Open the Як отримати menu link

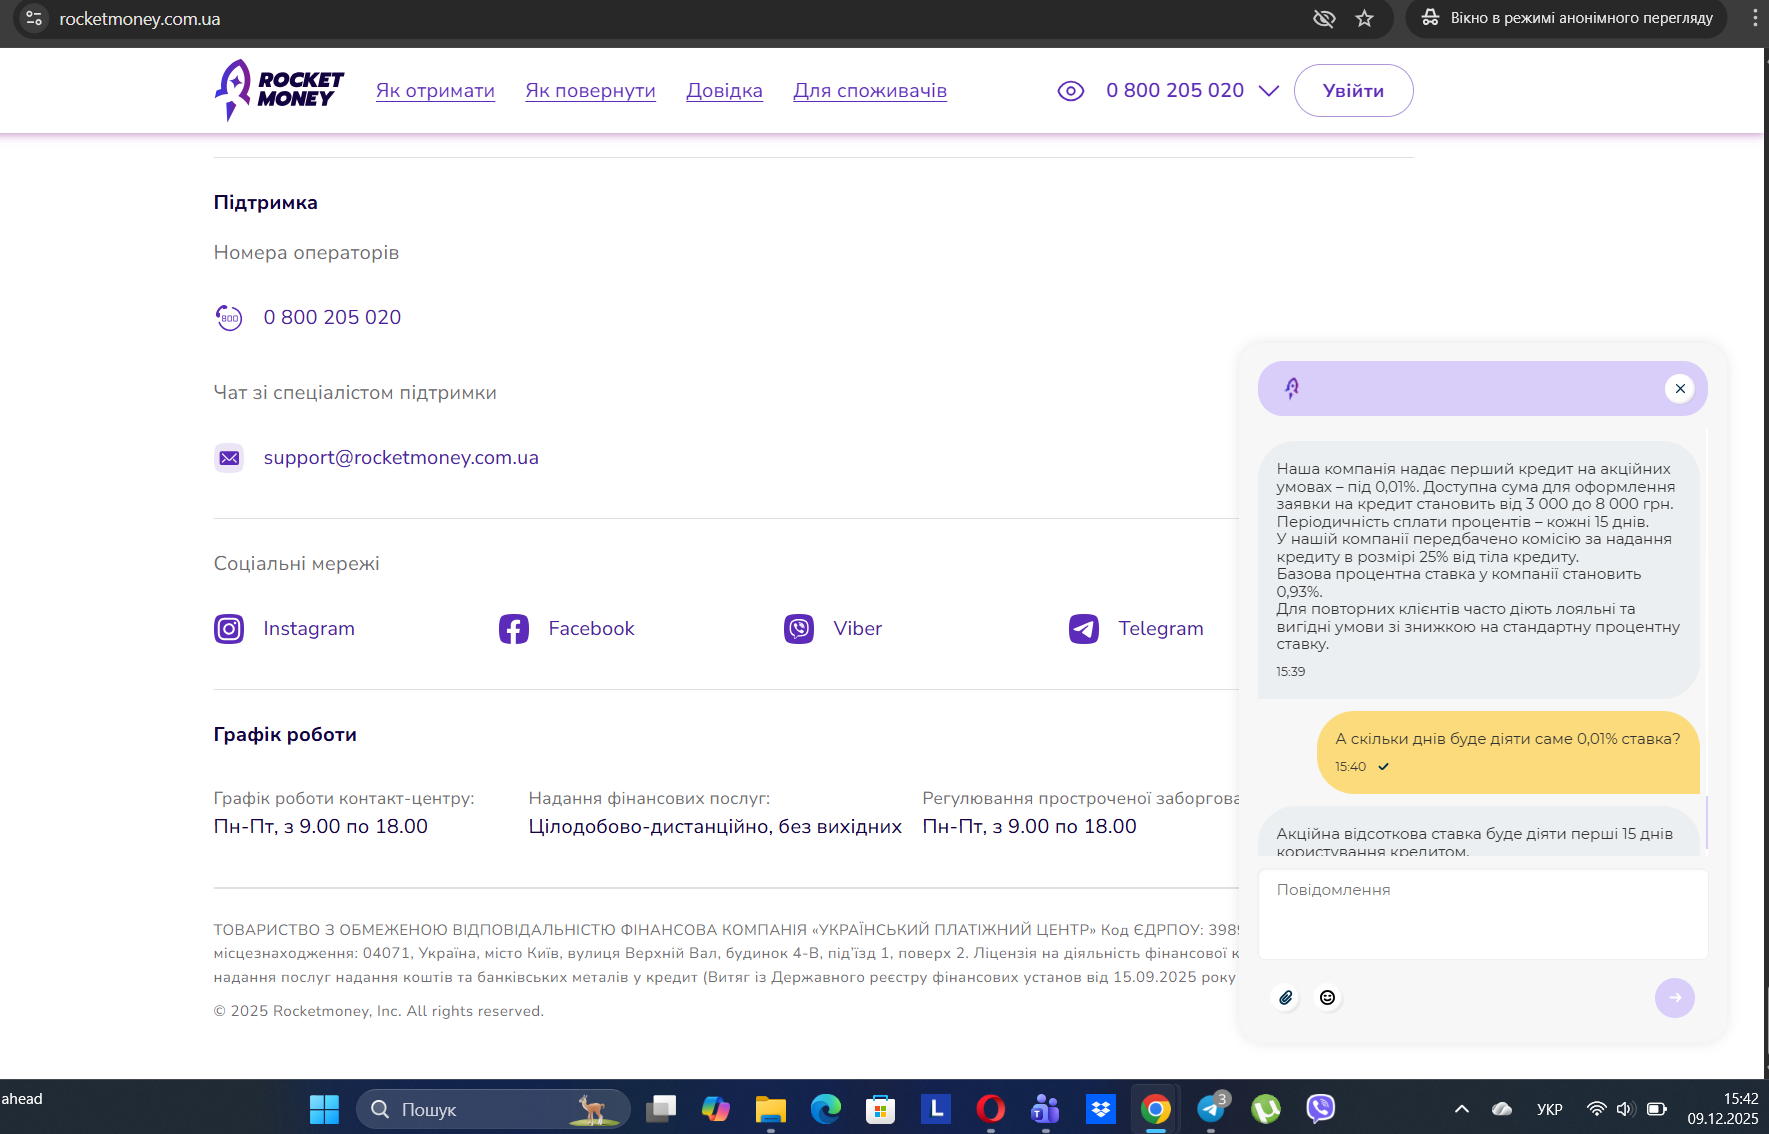(x=435, y=91)
